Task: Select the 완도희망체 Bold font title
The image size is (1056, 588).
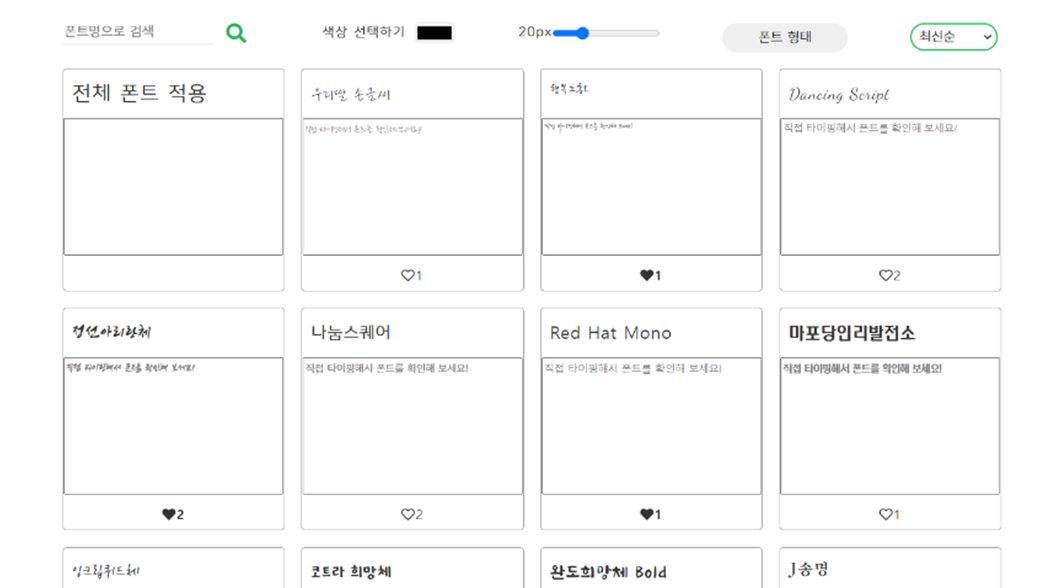Action: pyautogui.click(x=608, y=571)
